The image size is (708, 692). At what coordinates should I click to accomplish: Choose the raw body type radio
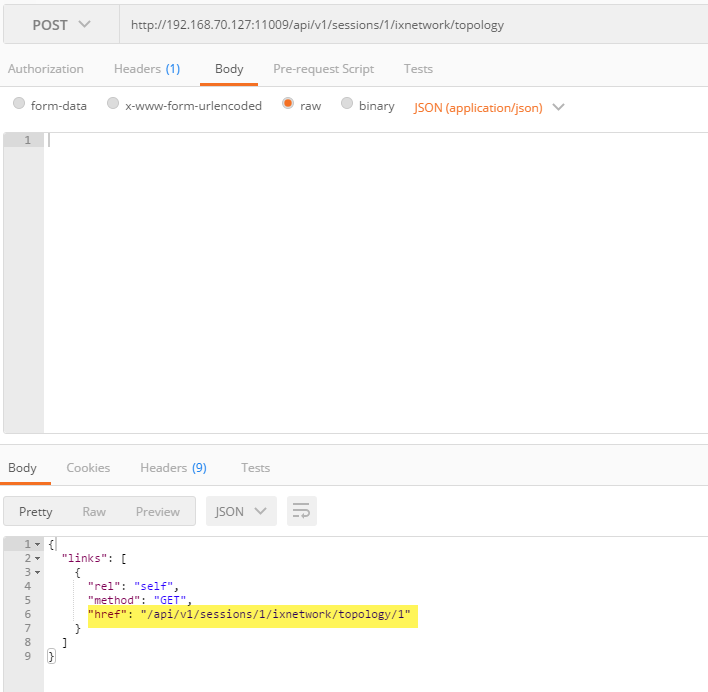coord(288,104)
